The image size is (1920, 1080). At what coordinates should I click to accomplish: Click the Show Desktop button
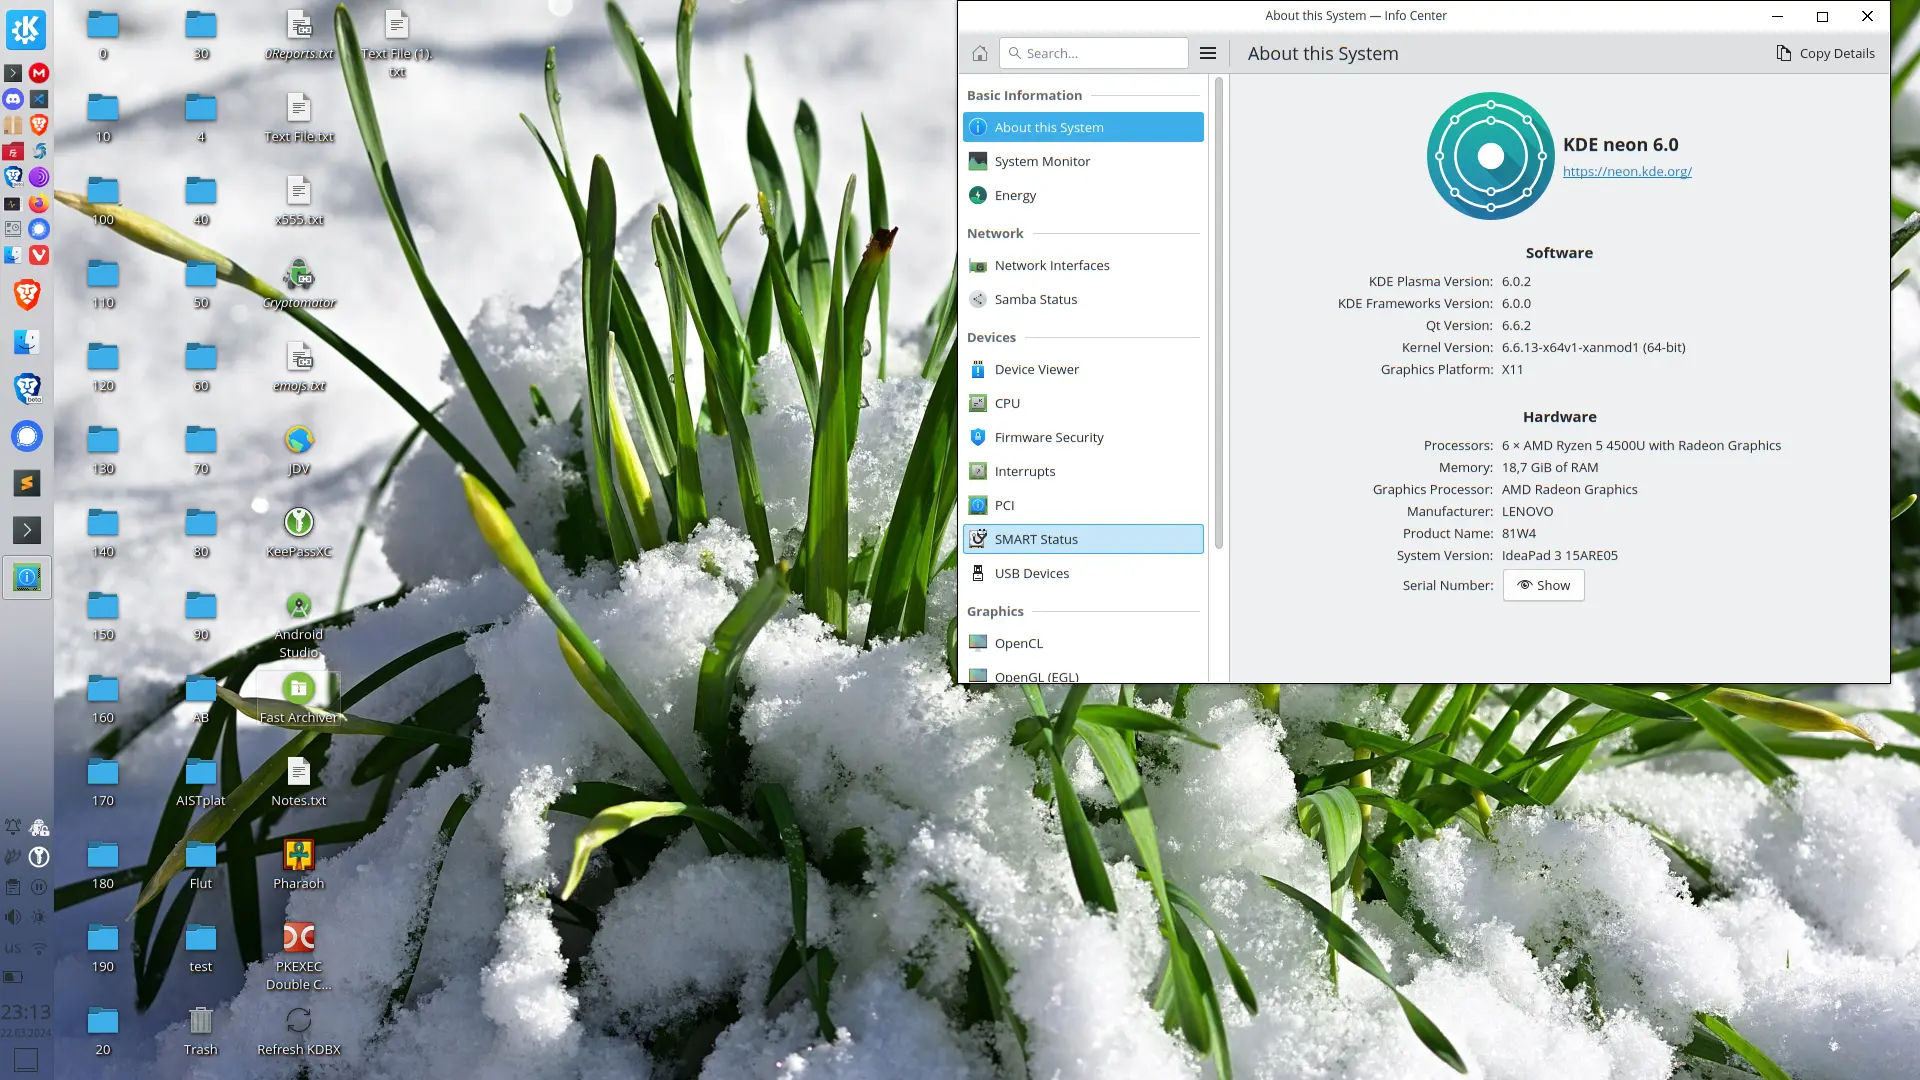tap(26, 1060)
